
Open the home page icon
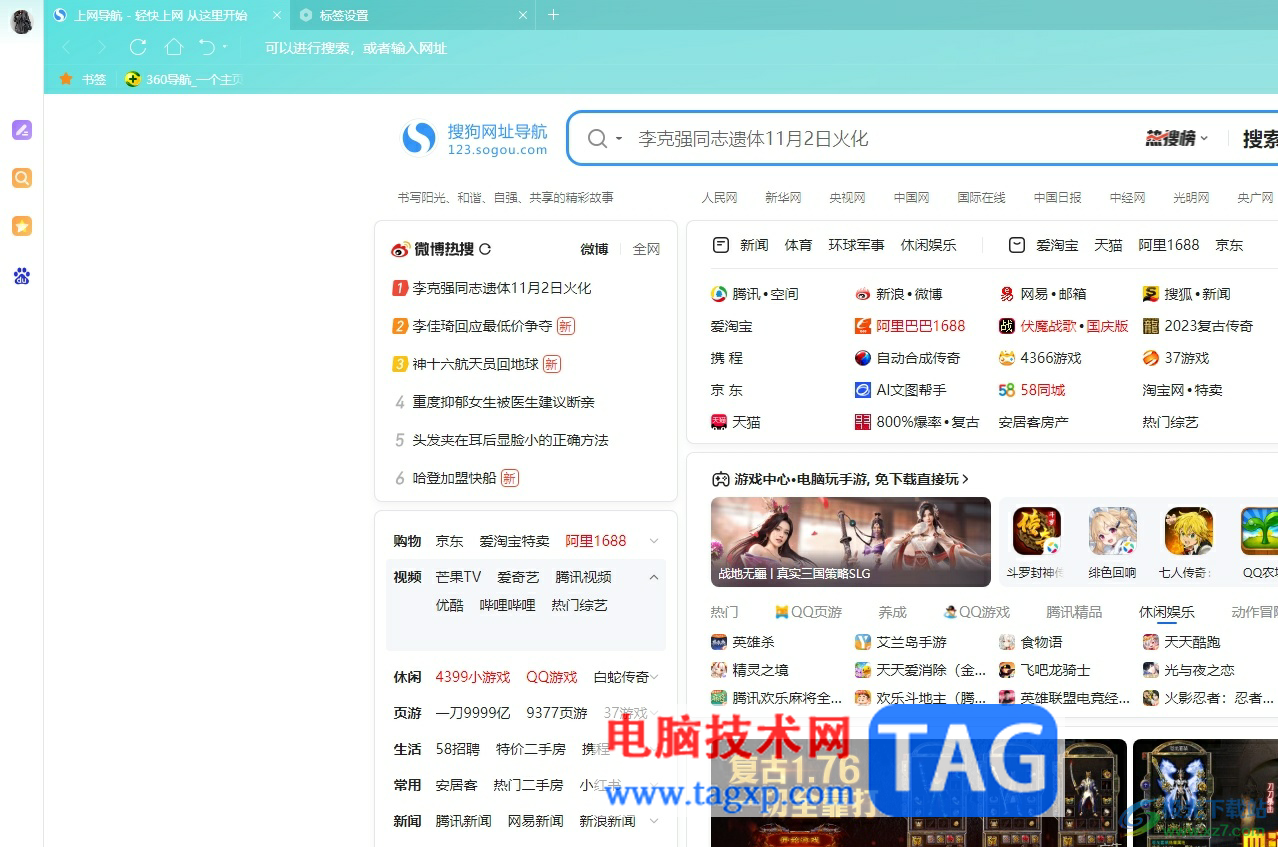pos(174,47)
